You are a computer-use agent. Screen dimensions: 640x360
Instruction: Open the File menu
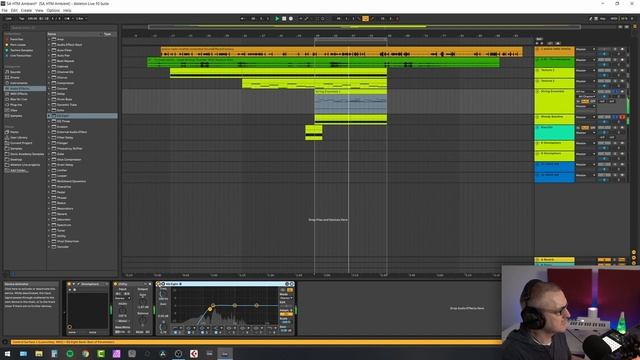click(x=4, y=10)
